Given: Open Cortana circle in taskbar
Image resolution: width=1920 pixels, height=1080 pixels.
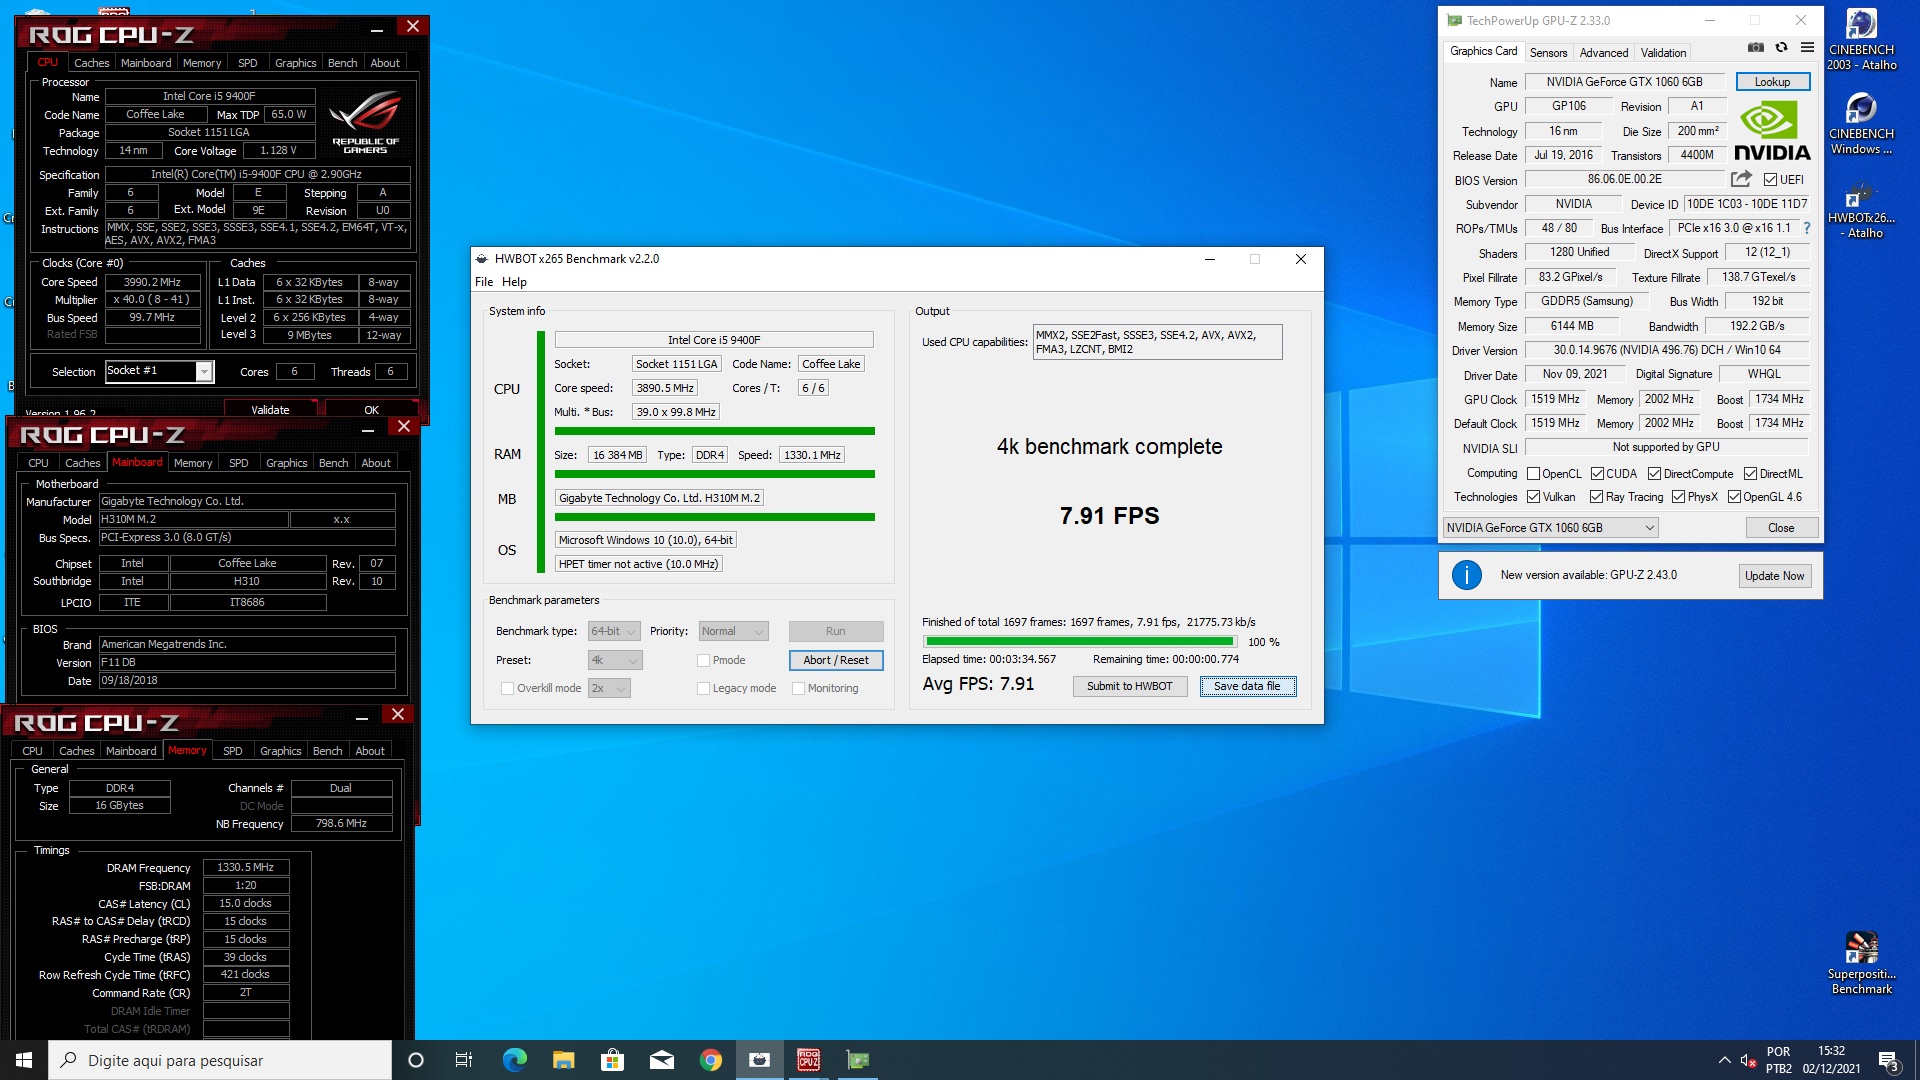Looking at the screenshot, I should [416, 1060].
